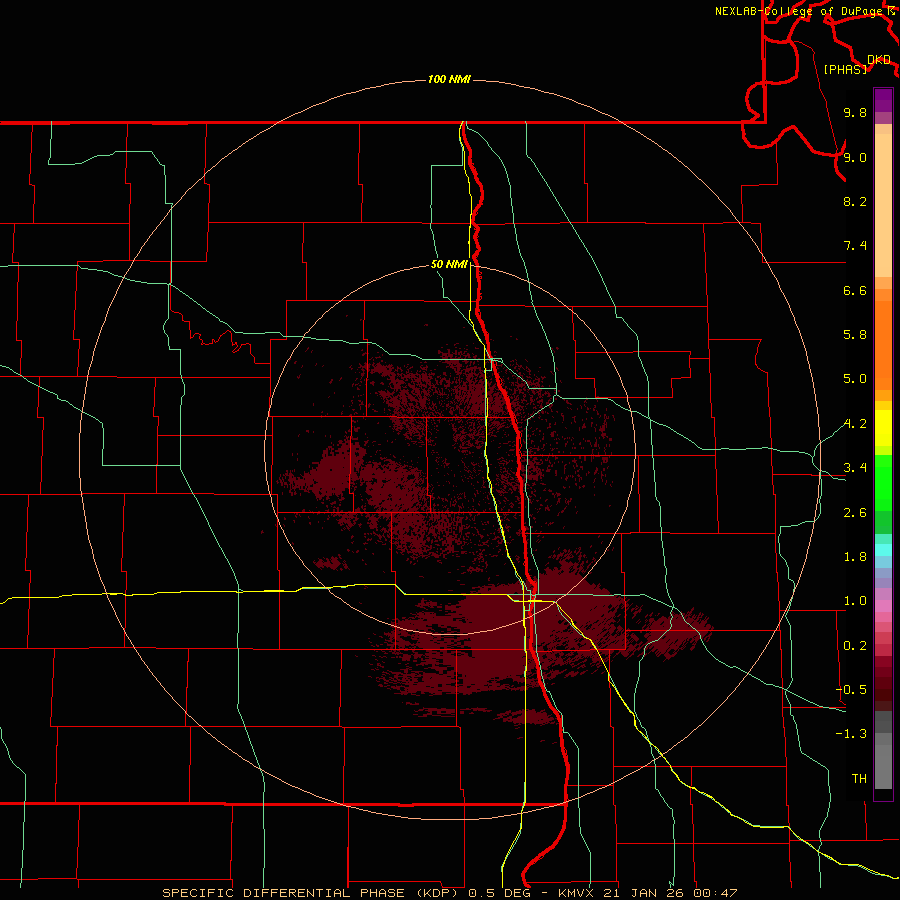Click the 4.2 scale value
This screenshot has width=900, height=900.
[x=855, y=424]
